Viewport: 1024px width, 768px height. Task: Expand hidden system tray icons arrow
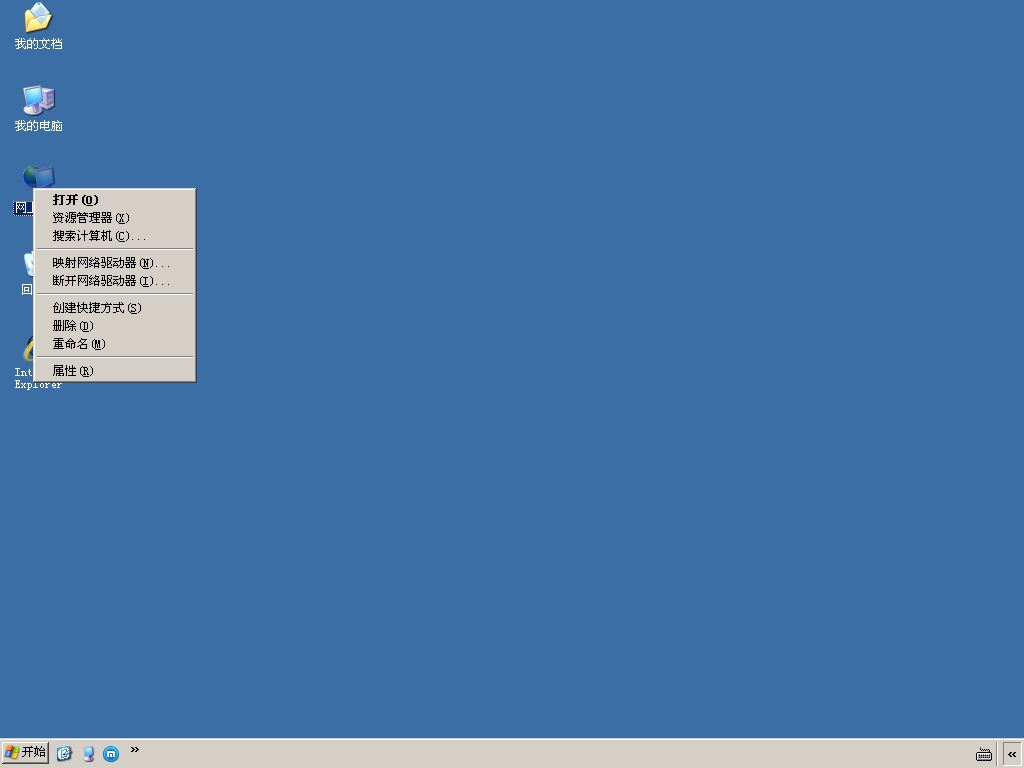(1012, 754)
